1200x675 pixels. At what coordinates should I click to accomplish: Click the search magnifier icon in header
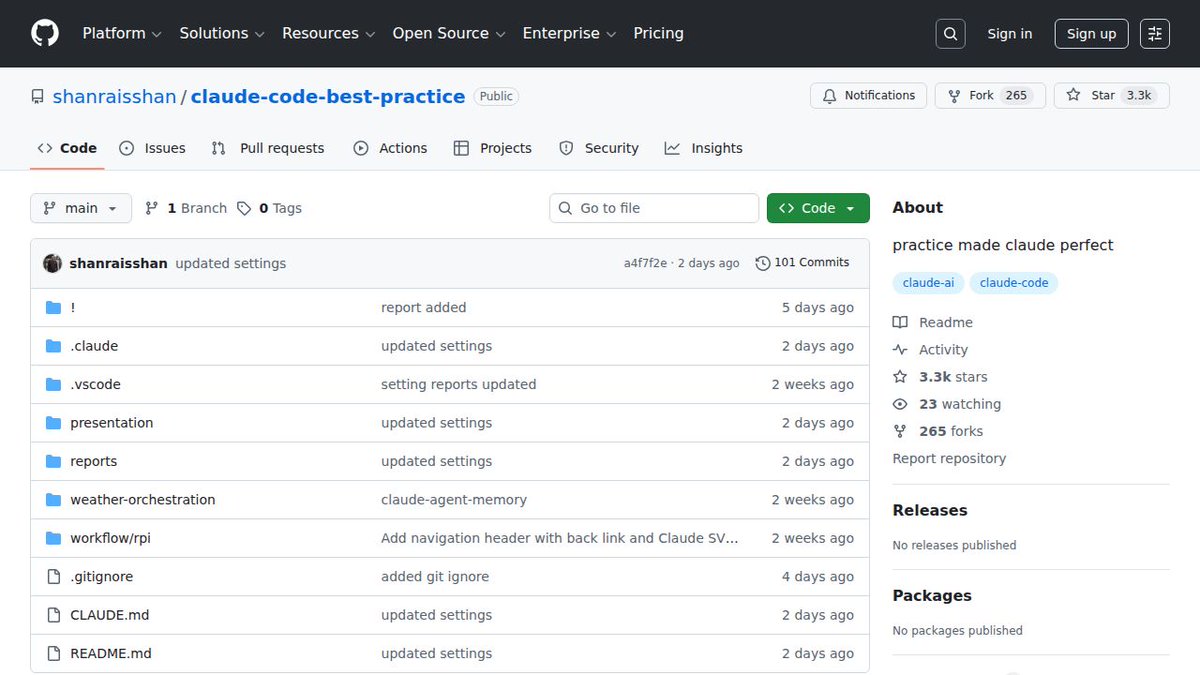[x=951, y=33]
